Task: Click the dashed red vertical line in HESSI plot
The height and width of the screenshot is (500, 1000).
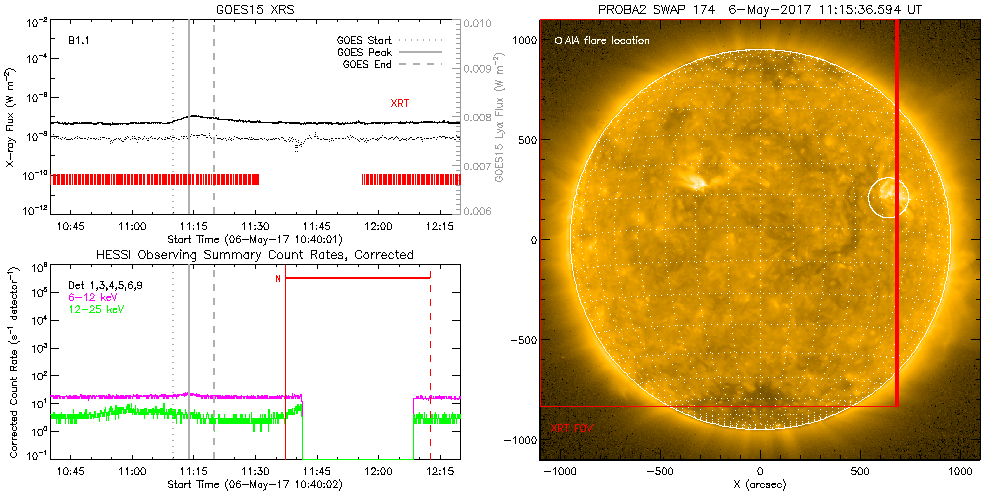Action: [430, 364]
